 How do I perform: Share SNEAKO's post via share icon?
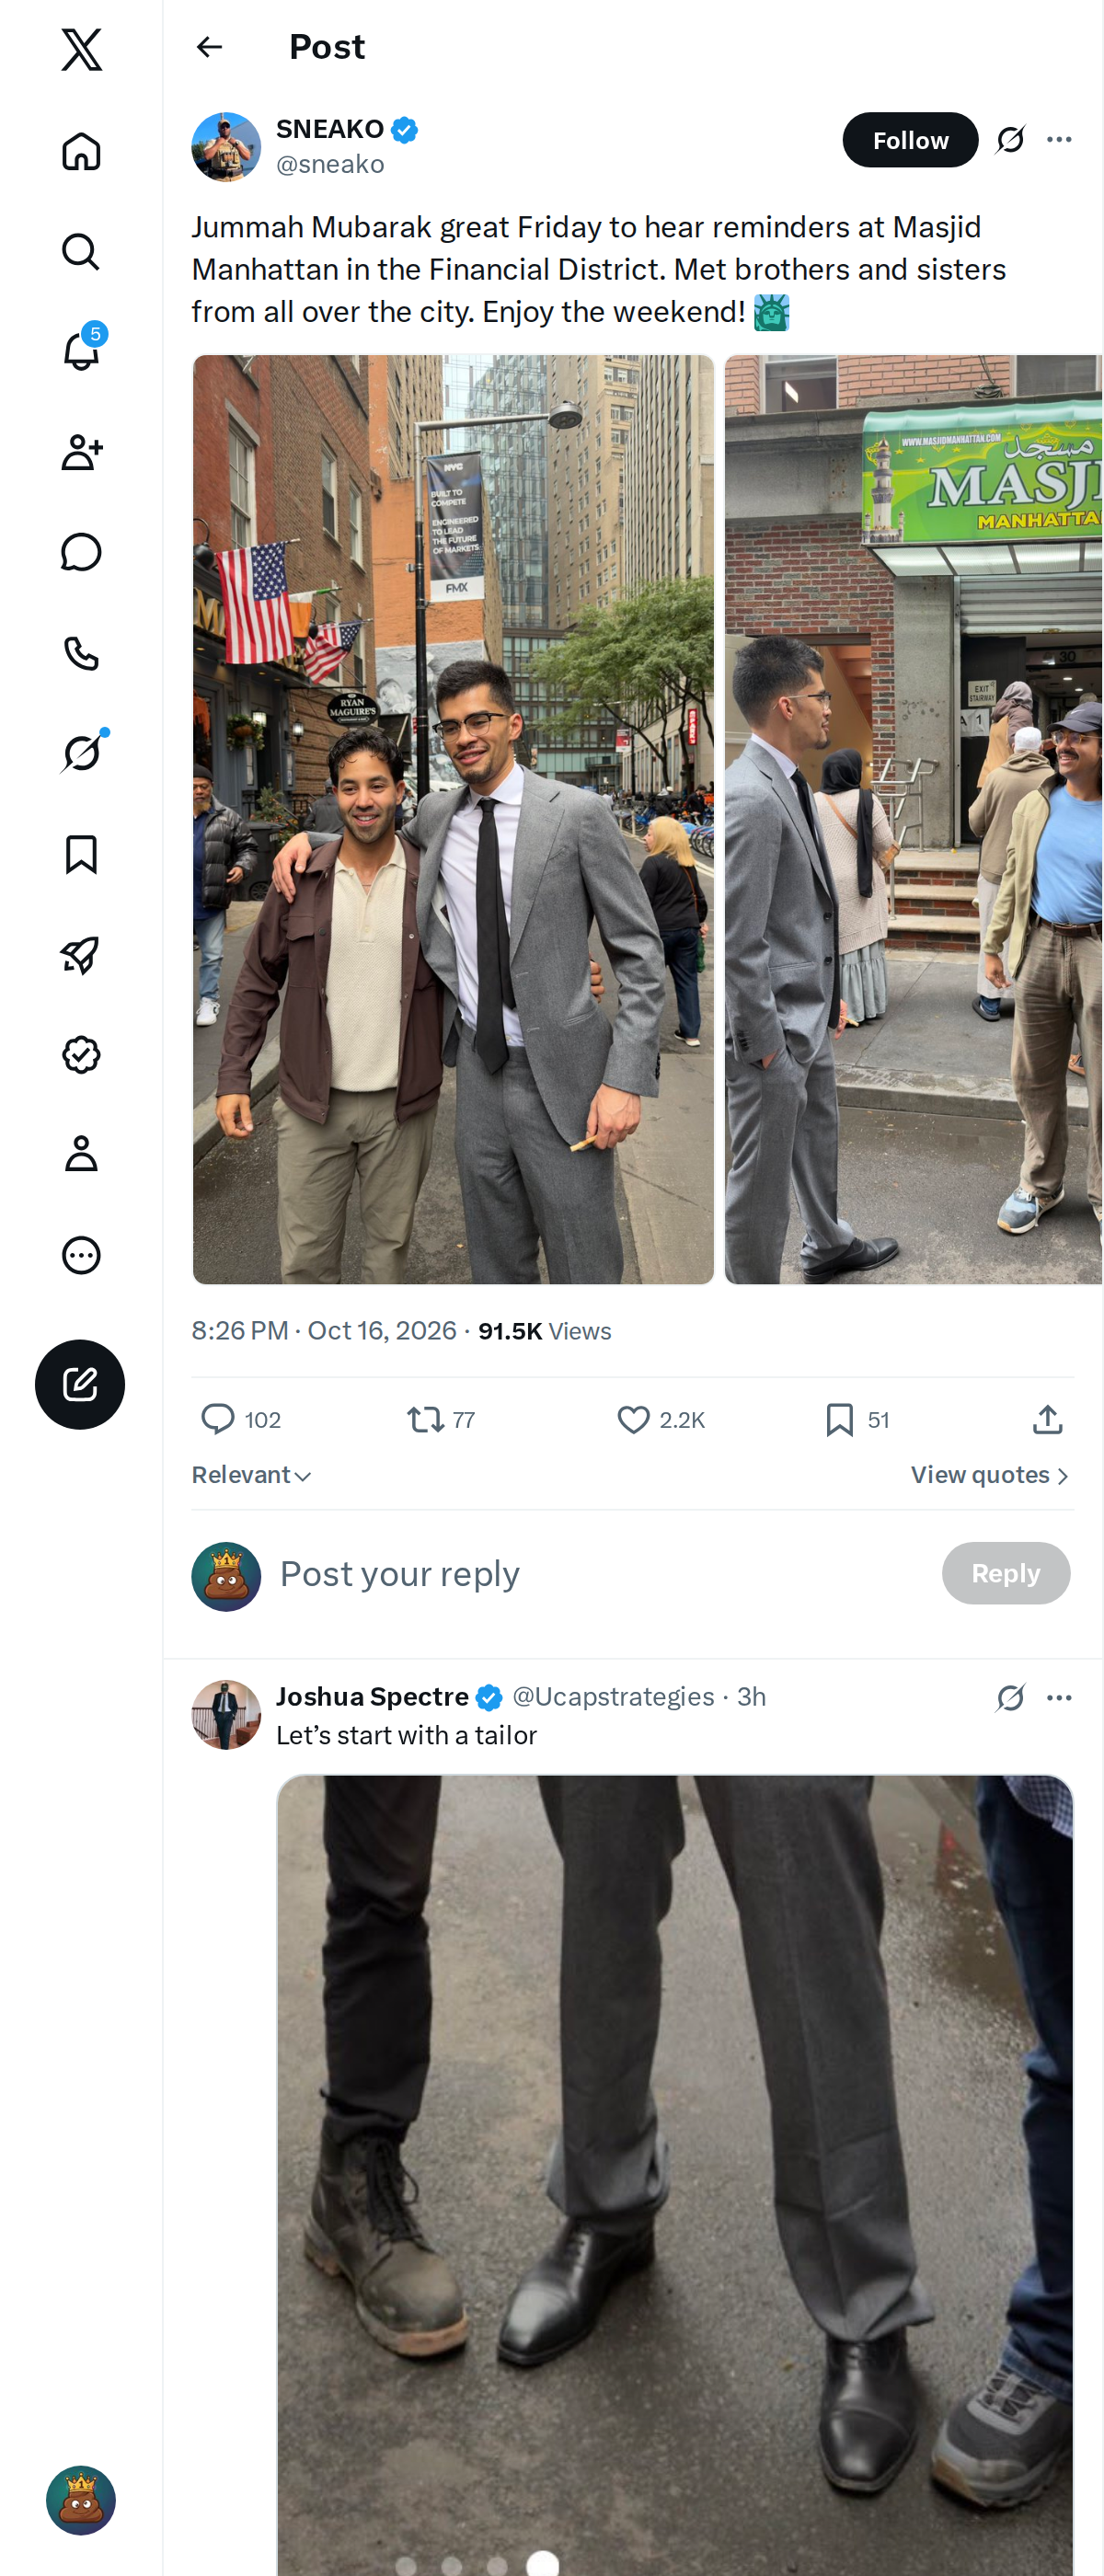pos(1047,1419)
